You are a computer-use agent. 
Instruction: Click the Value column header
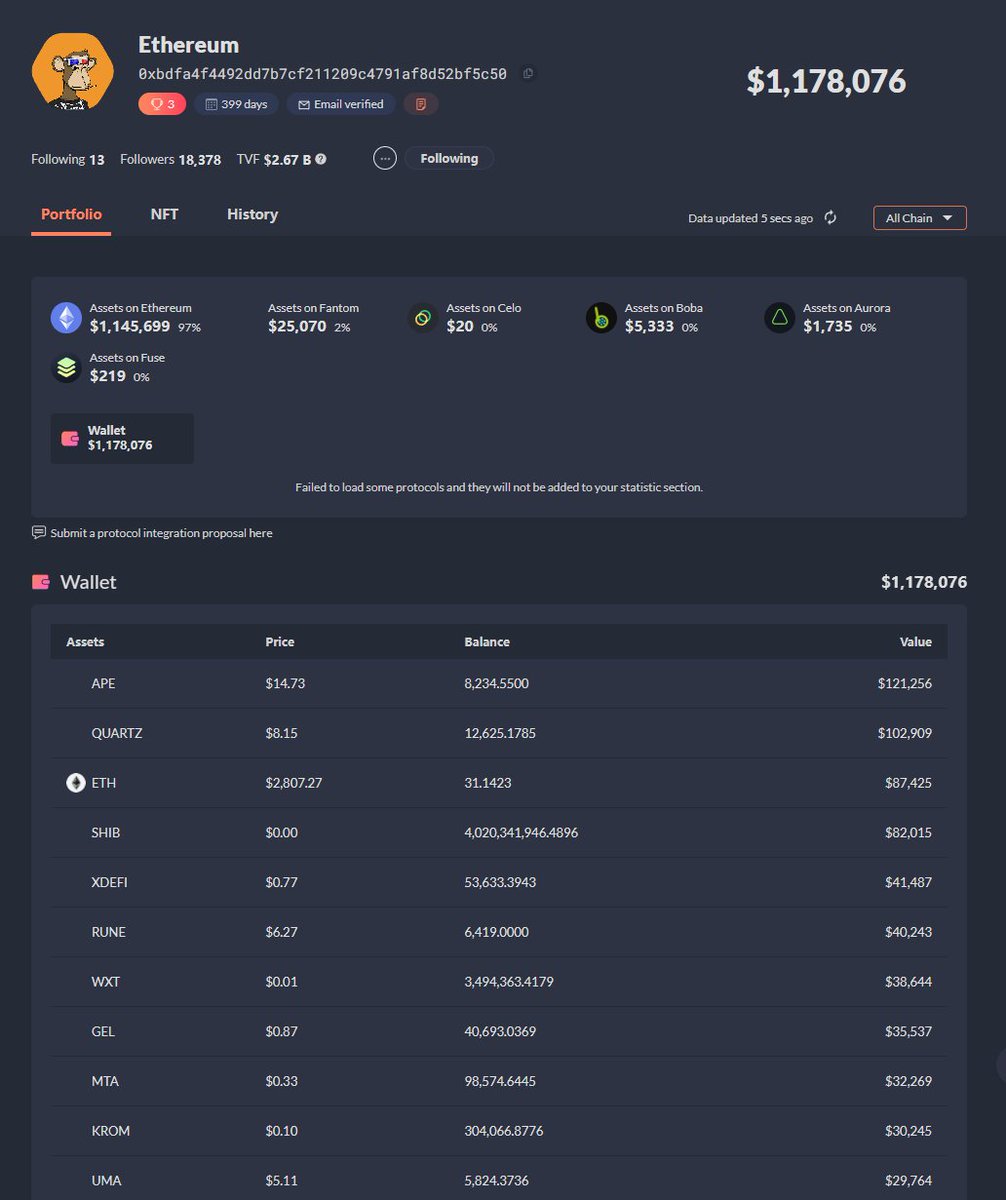coord(915,642)
